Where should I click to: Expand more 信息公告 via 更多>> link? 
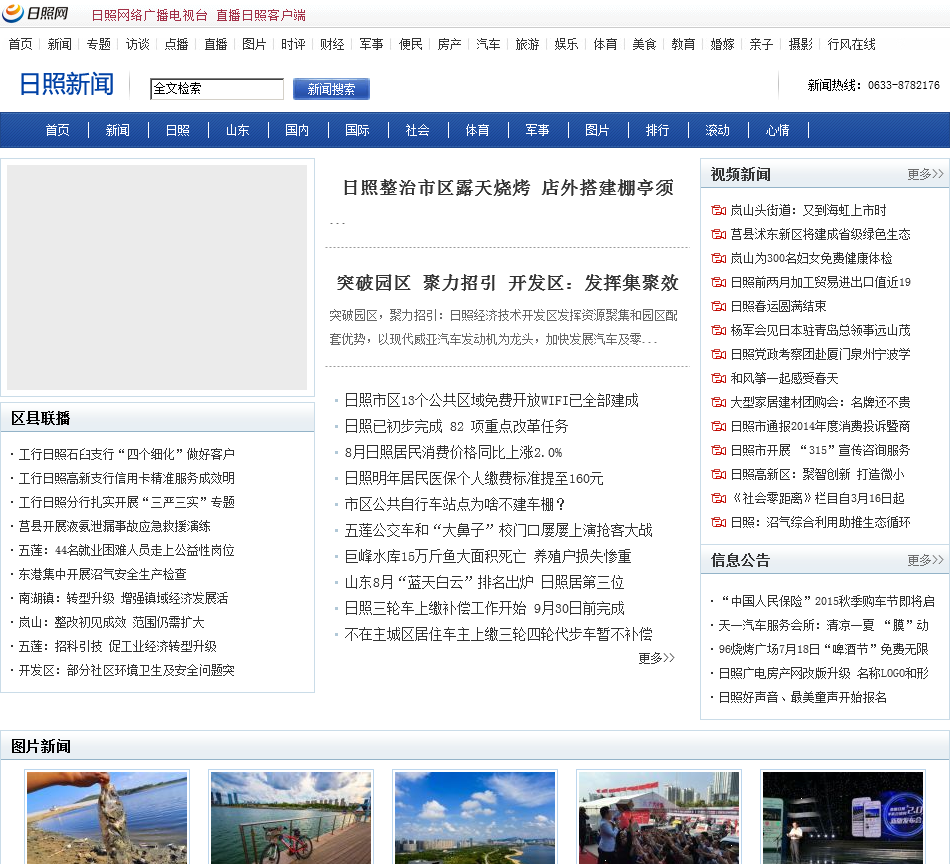pyautogui.click(x=925, y=560)
